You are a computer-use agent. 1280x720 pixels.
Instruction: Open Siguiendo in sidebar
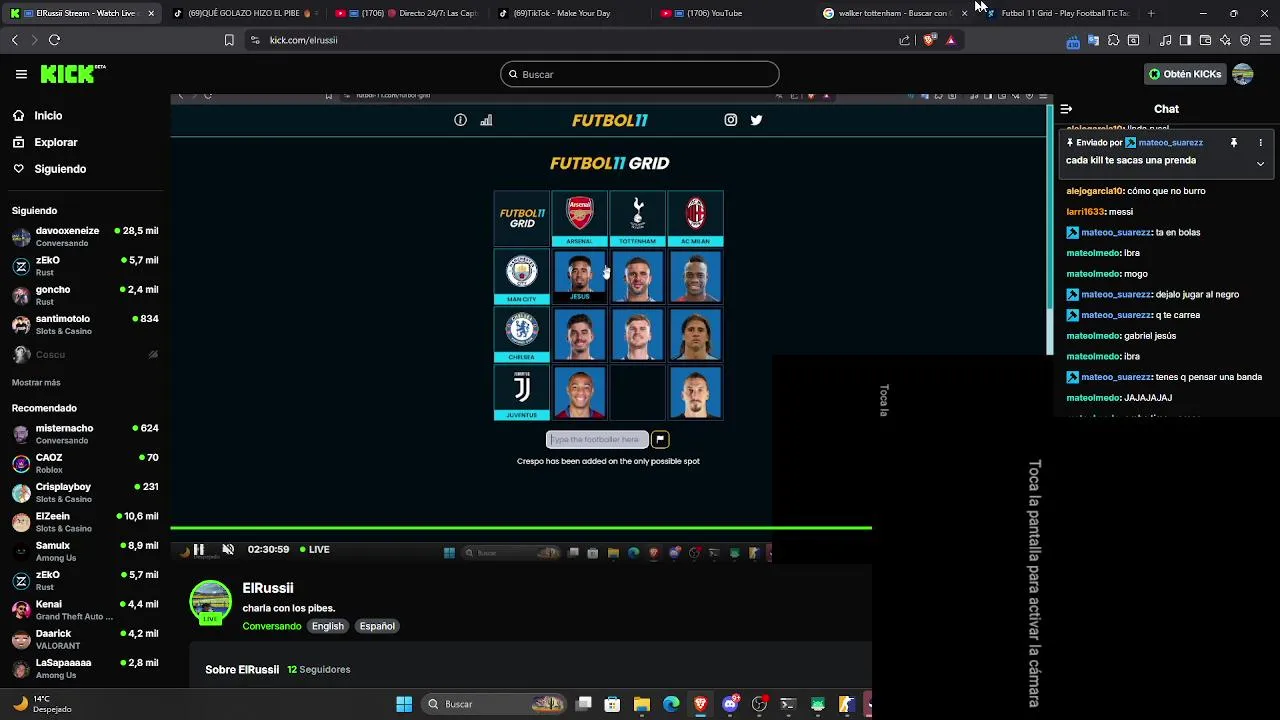click(60, 169)
